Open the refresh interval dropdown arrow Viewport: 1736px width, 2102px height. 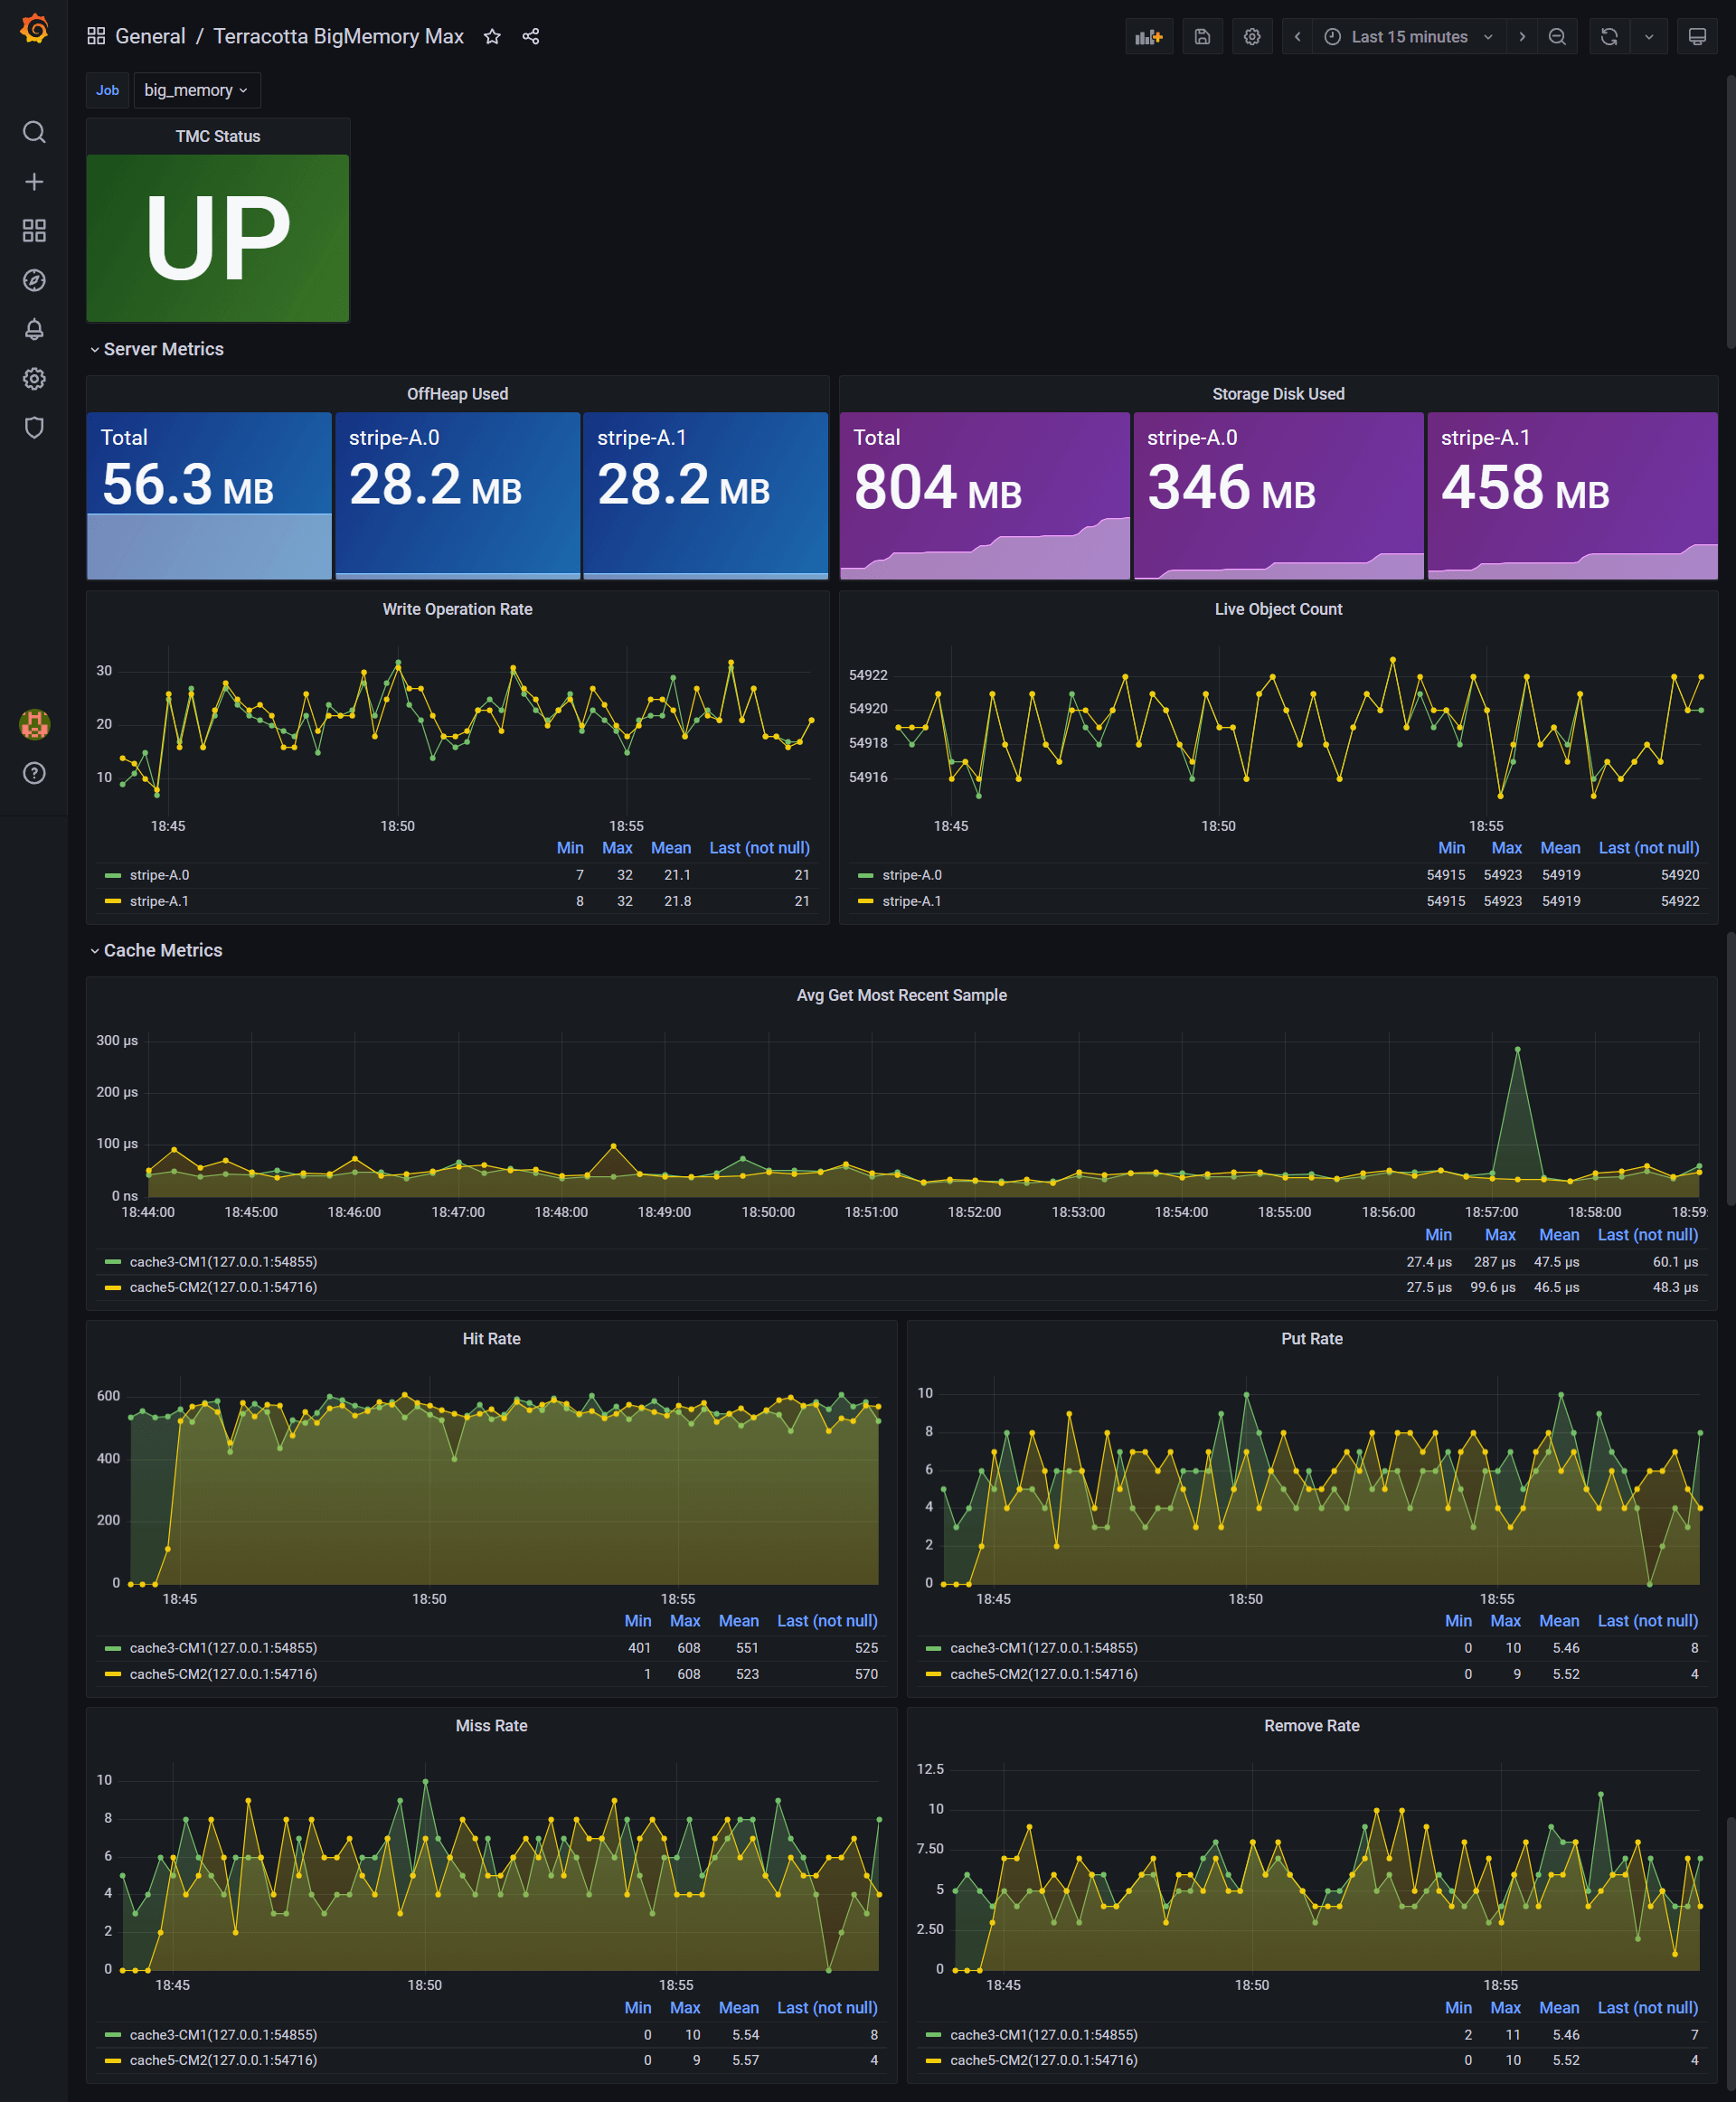[x=1649, y=37]
